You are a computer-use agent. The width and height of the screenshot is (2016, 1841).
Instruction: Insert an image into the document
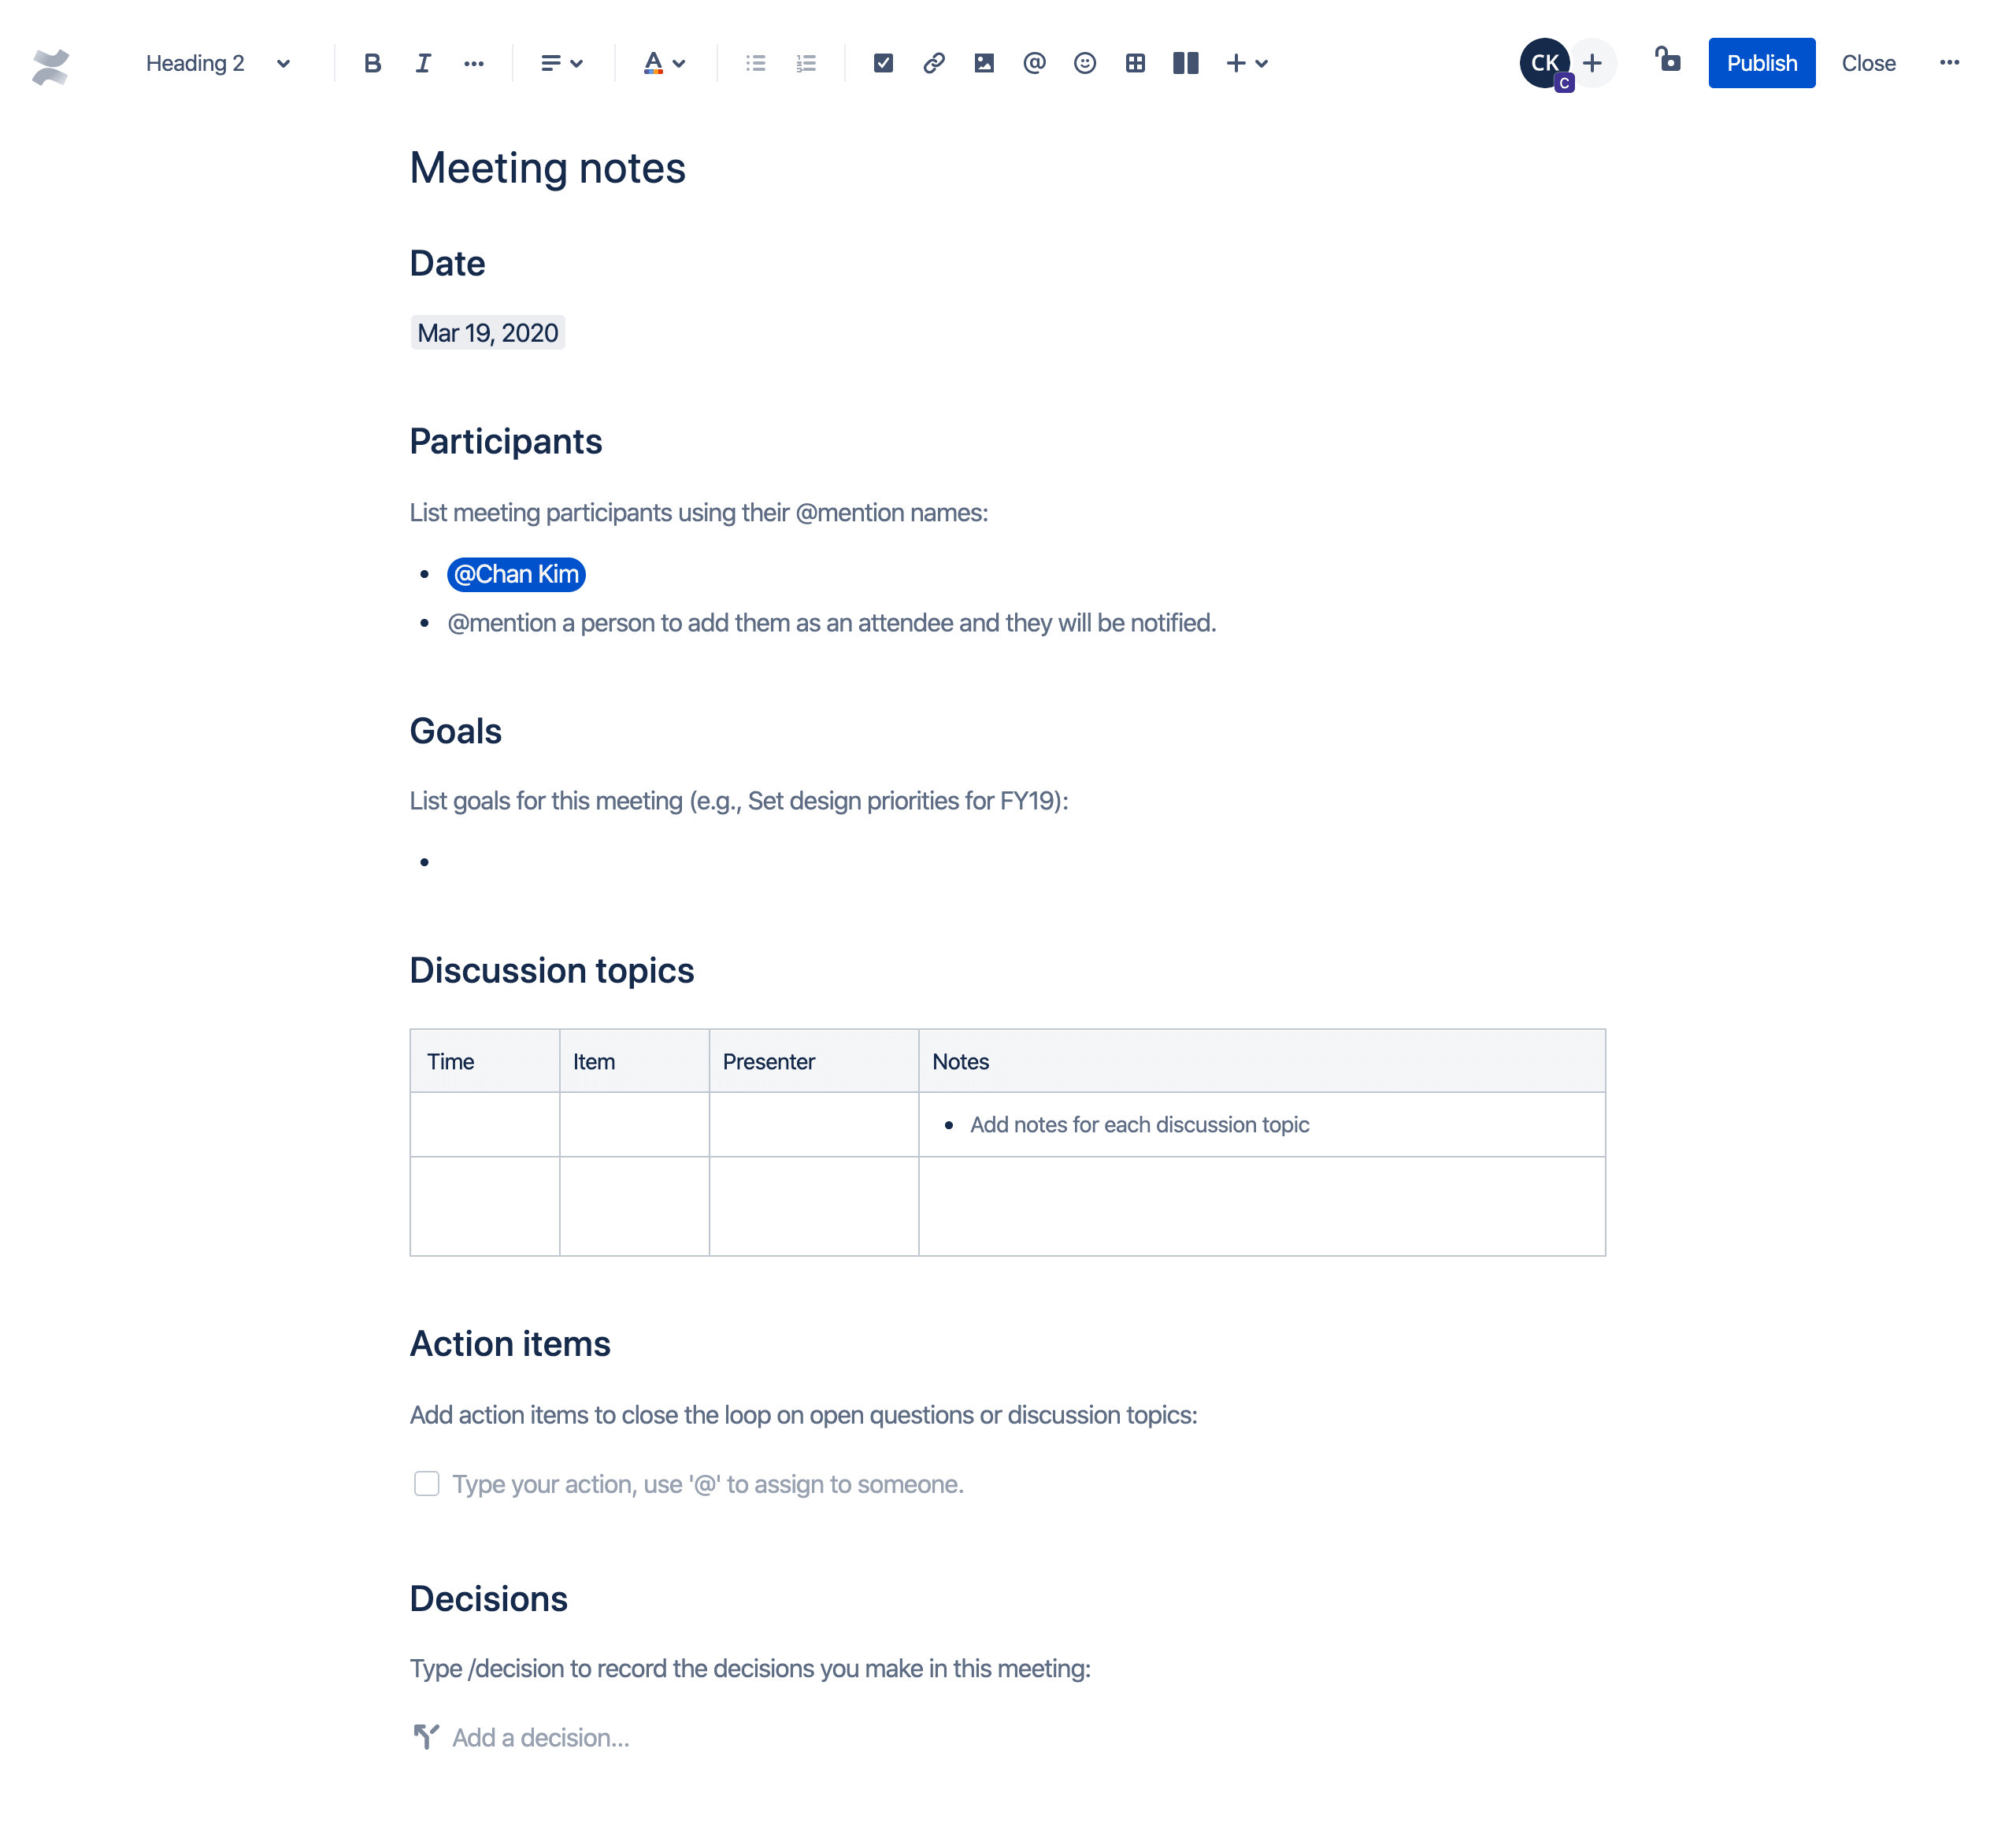[x=984, y=63]
